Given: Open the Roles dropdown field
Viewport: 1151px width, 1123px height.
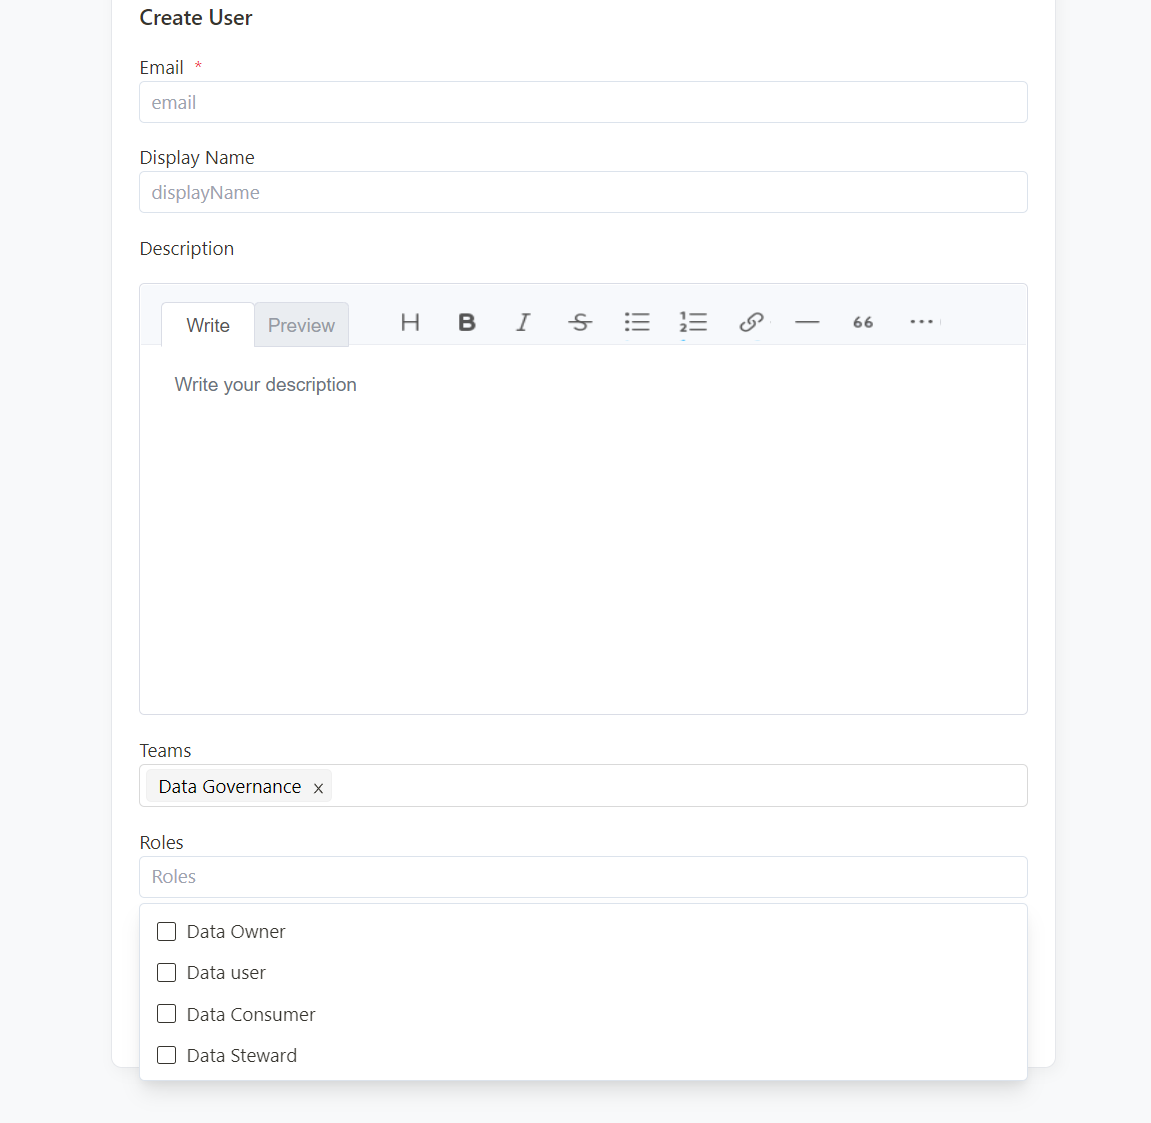Looking at the screenshot, I should click(x=583, y=877).
